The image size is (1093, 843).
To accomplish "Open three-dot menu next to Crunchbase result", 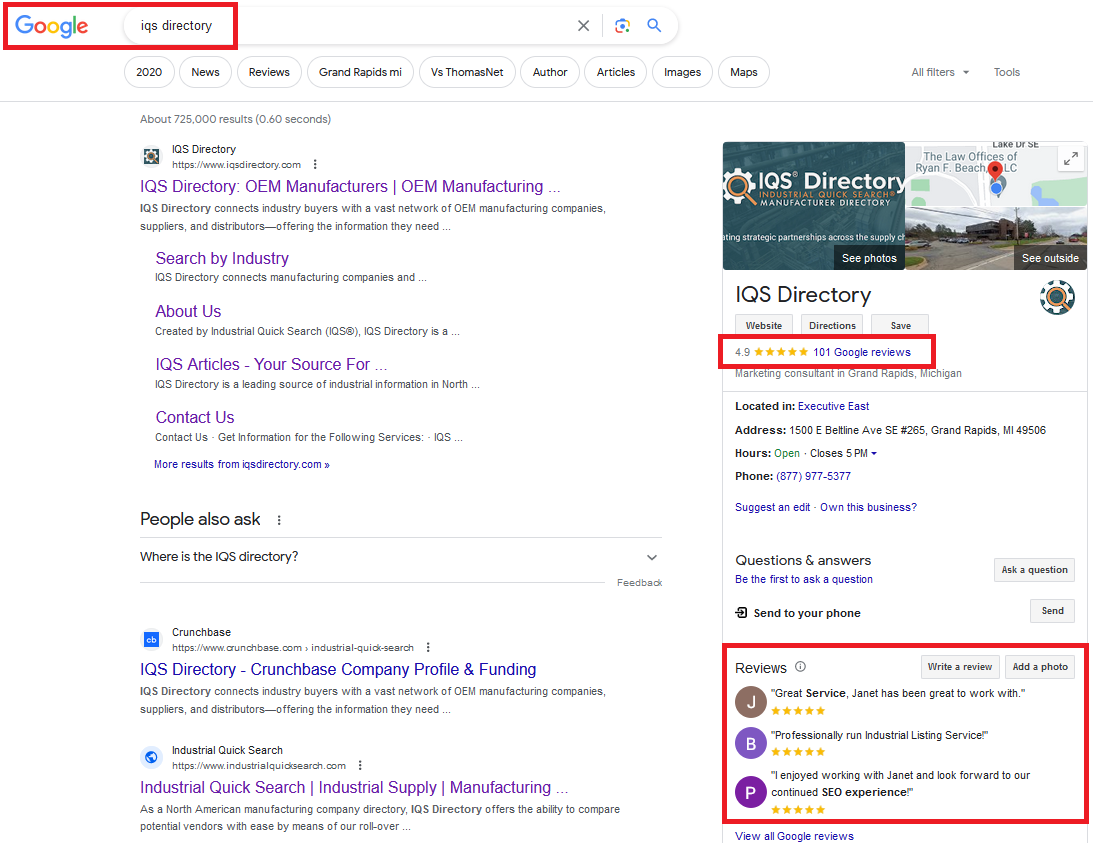I will [428, 648].
